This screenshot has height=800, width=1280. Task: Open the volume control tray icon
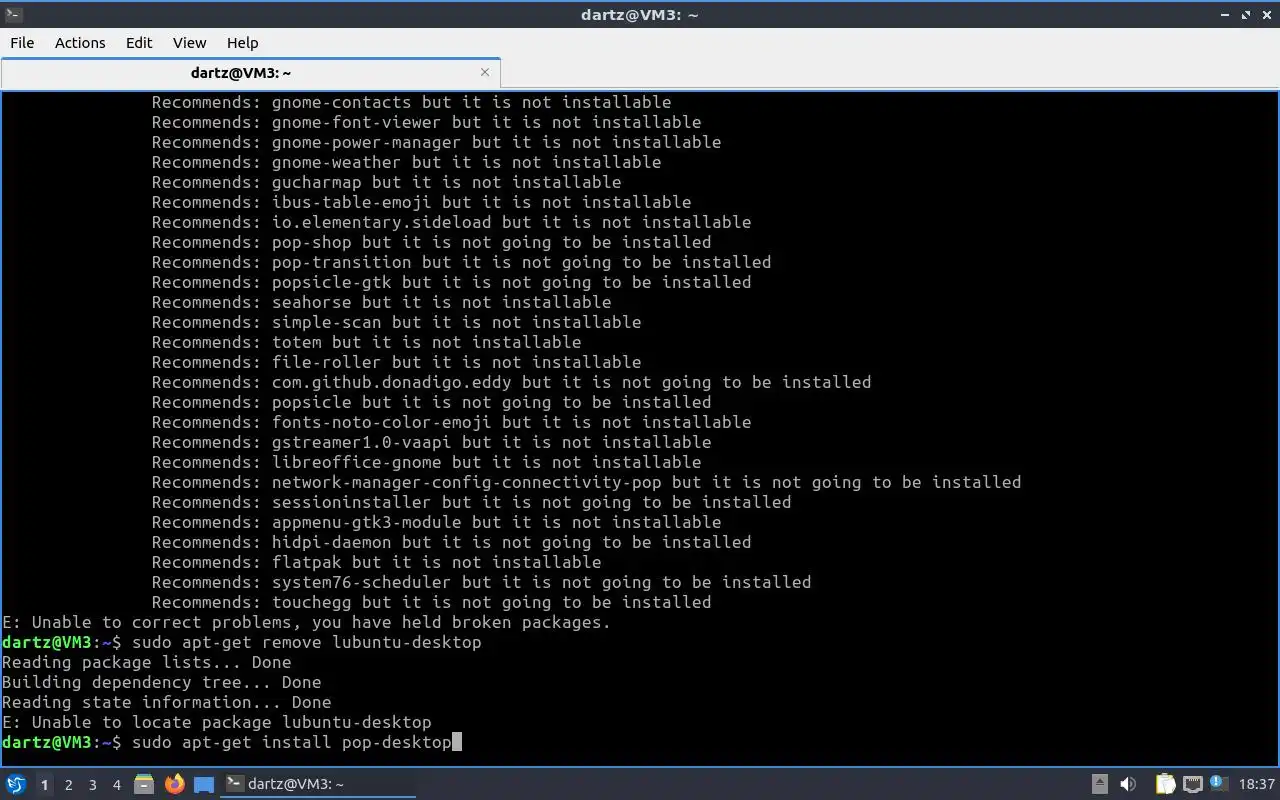[1128, 784]
